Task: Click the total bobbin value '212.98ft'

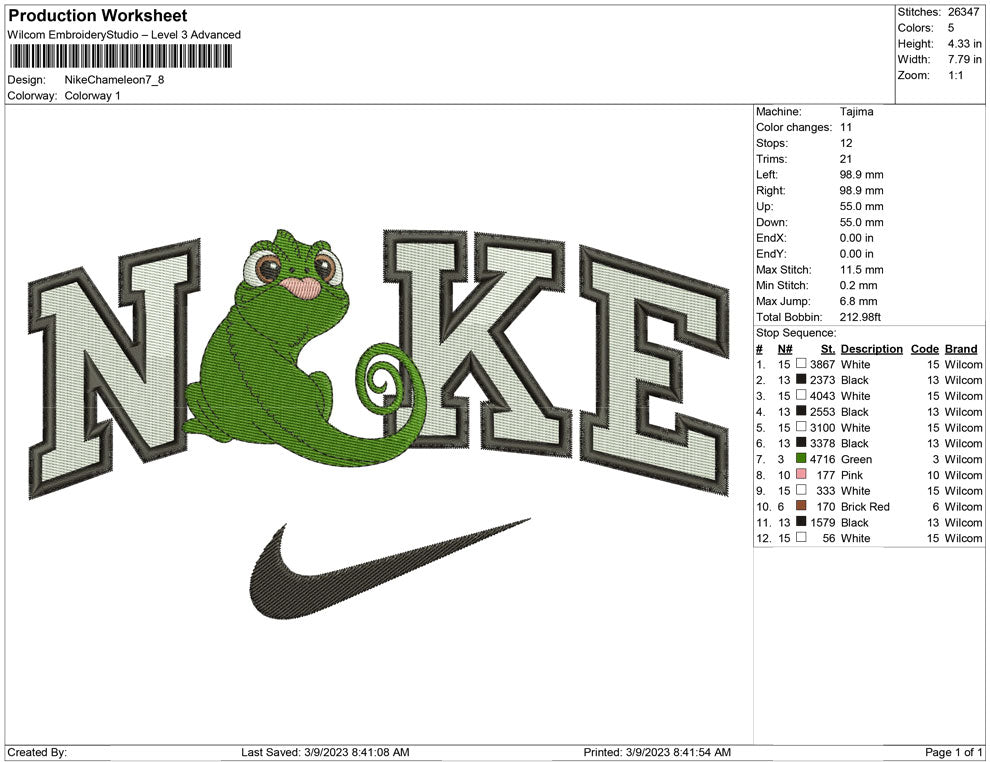Action: (x=860, y=317)
